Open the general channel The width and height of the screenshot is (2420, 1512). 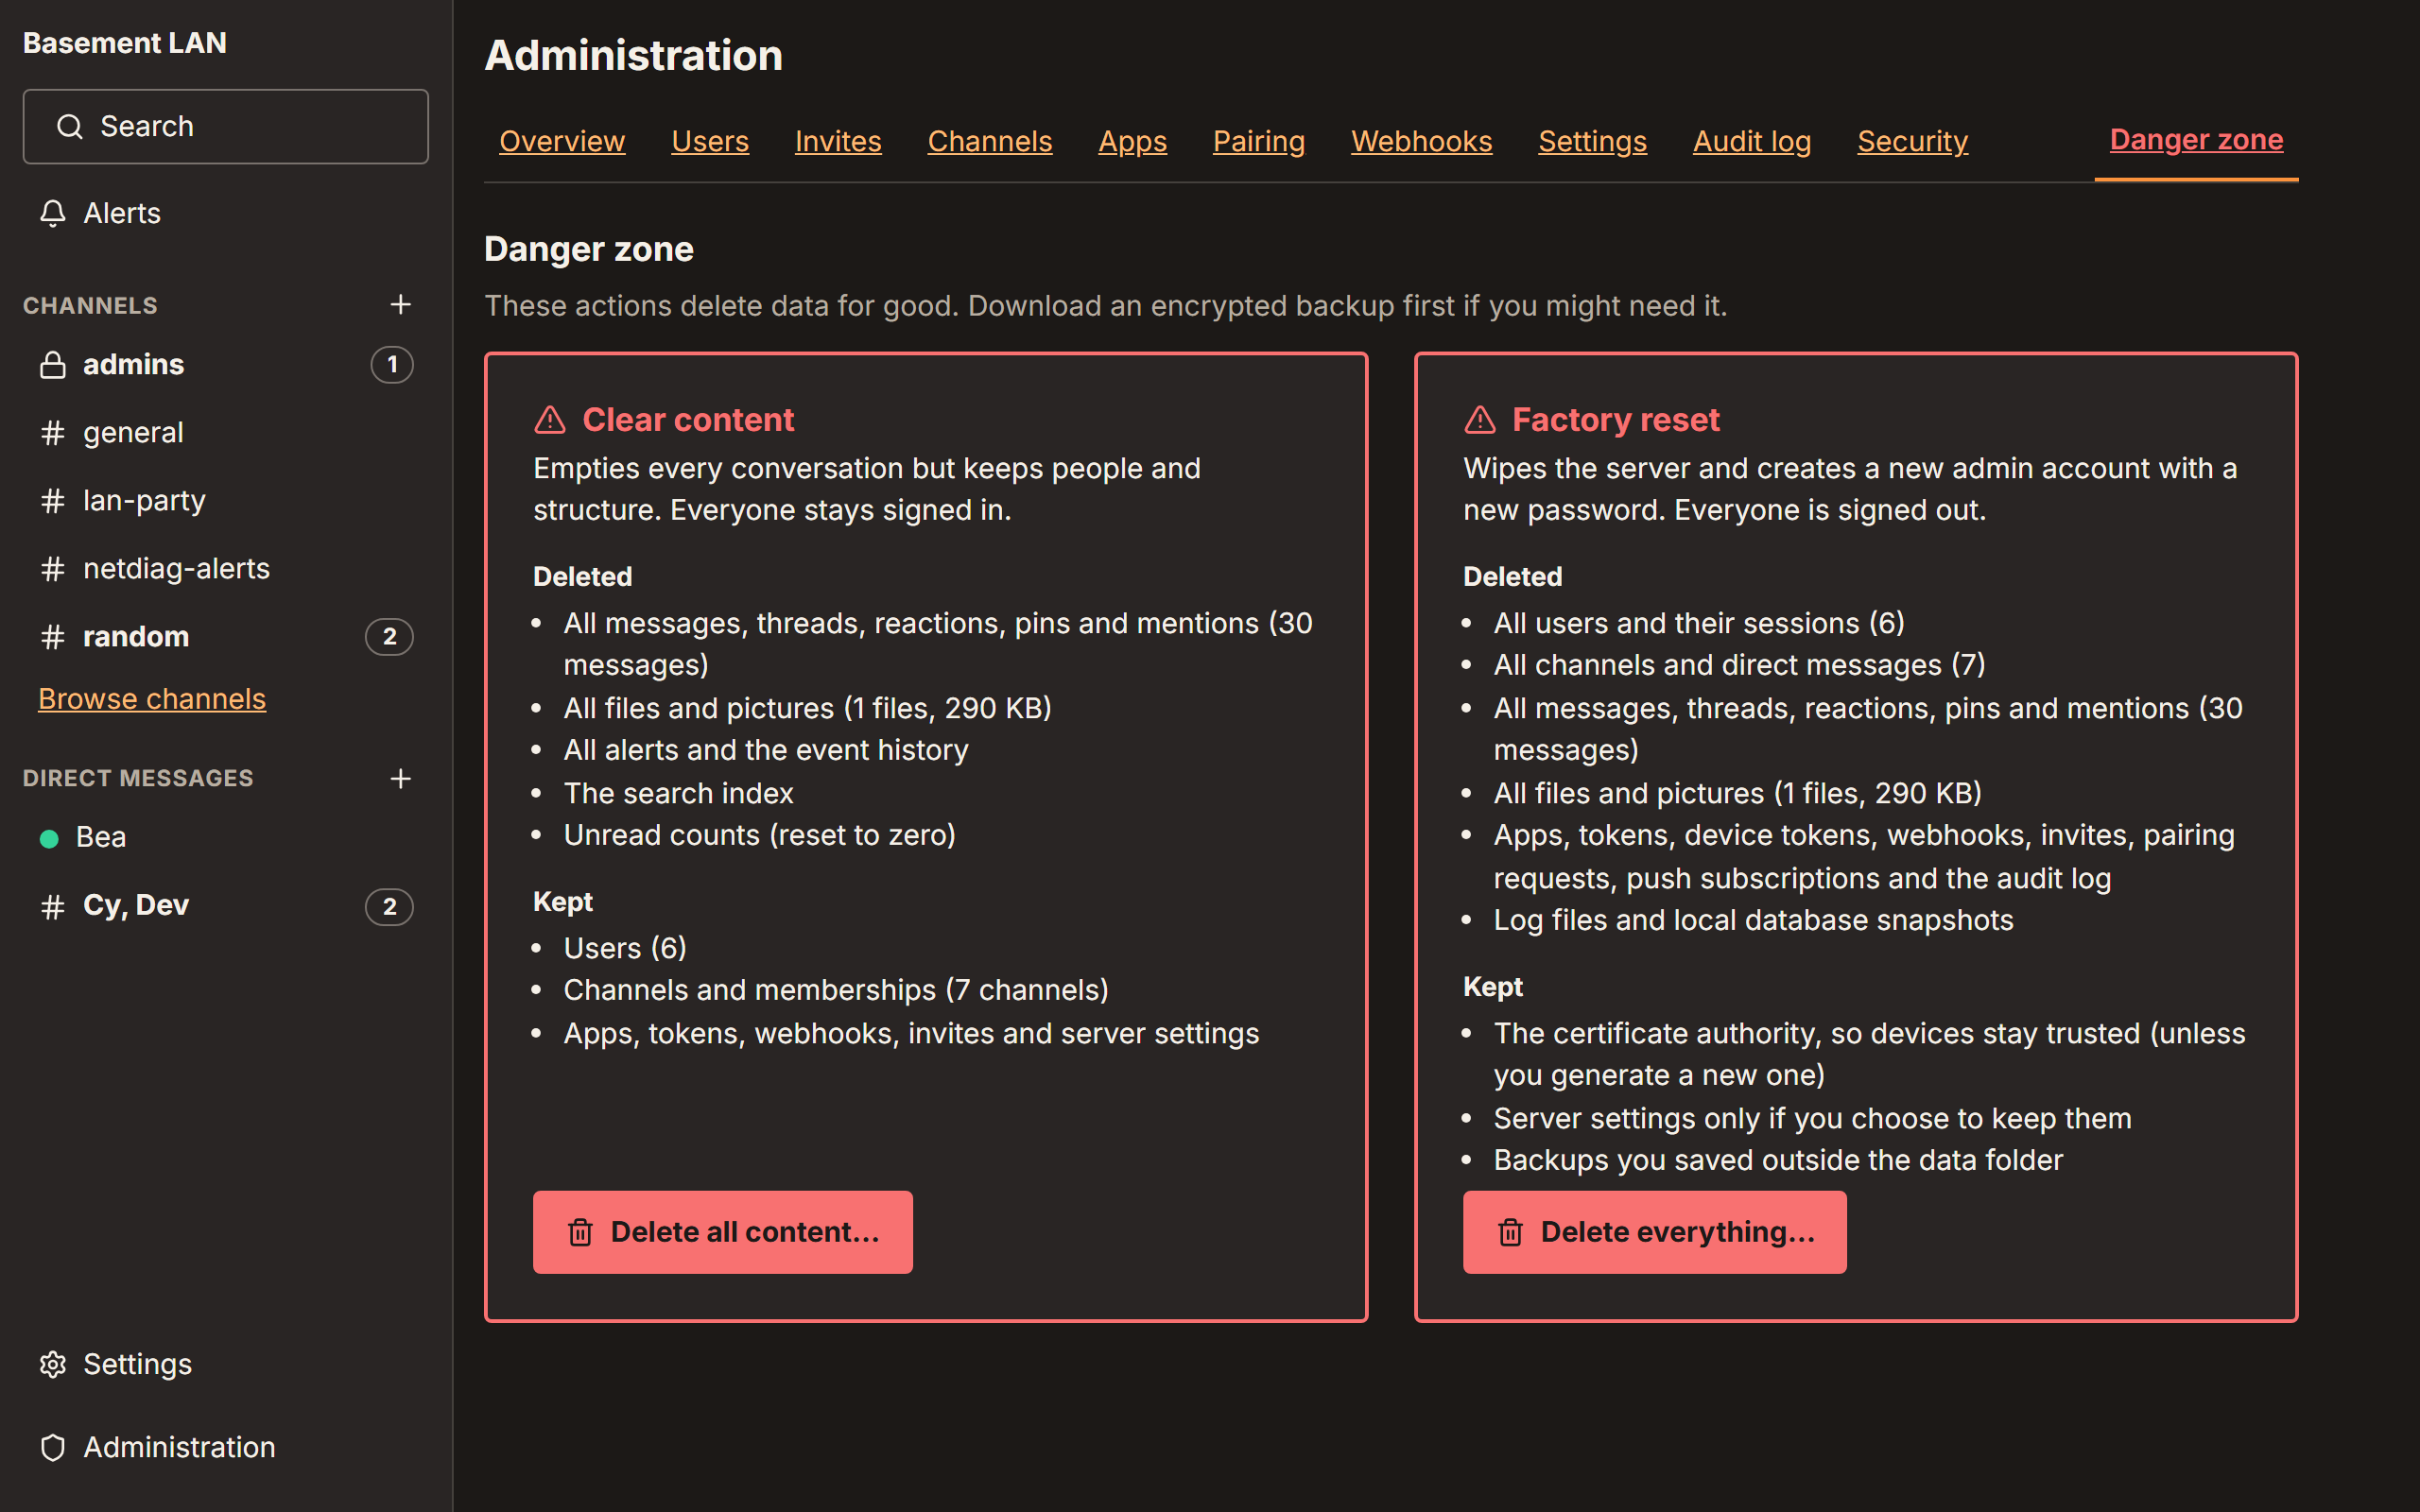tap(226, 433)
